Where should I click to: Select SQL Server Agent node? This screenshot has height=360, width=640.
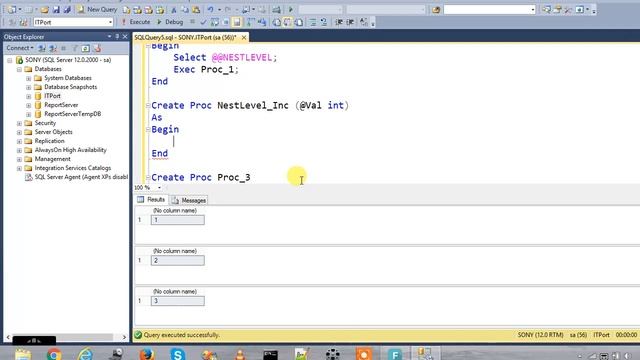pos(81,177)
